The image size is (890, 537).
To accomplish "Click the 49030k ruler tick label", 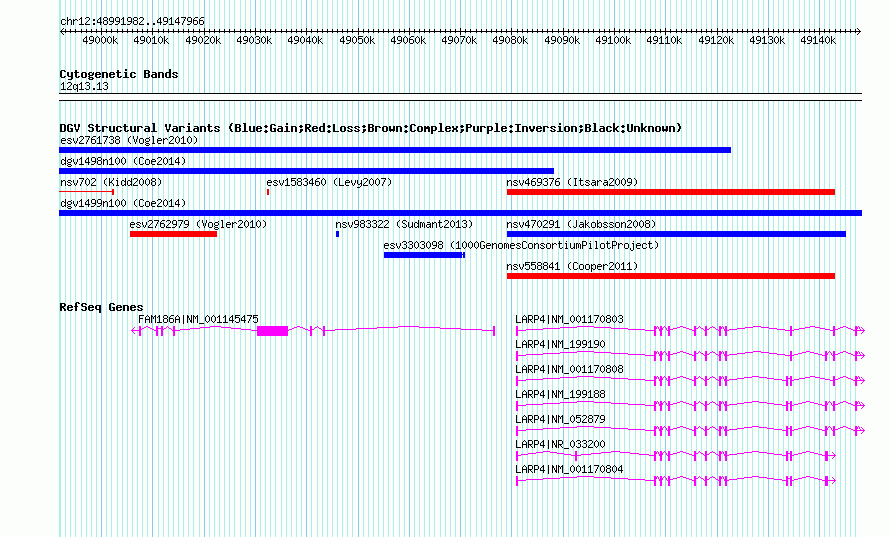I will 254,40.
